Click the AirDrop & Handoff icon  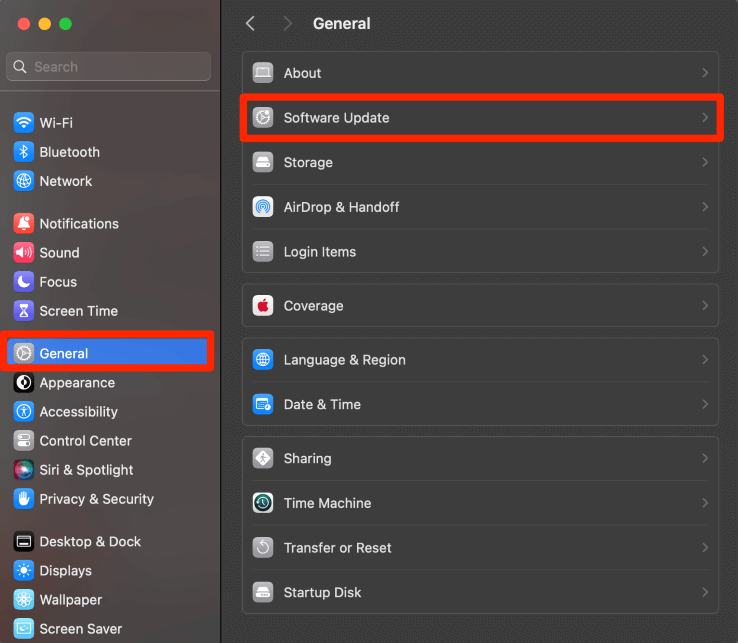(x=263, y=207)
